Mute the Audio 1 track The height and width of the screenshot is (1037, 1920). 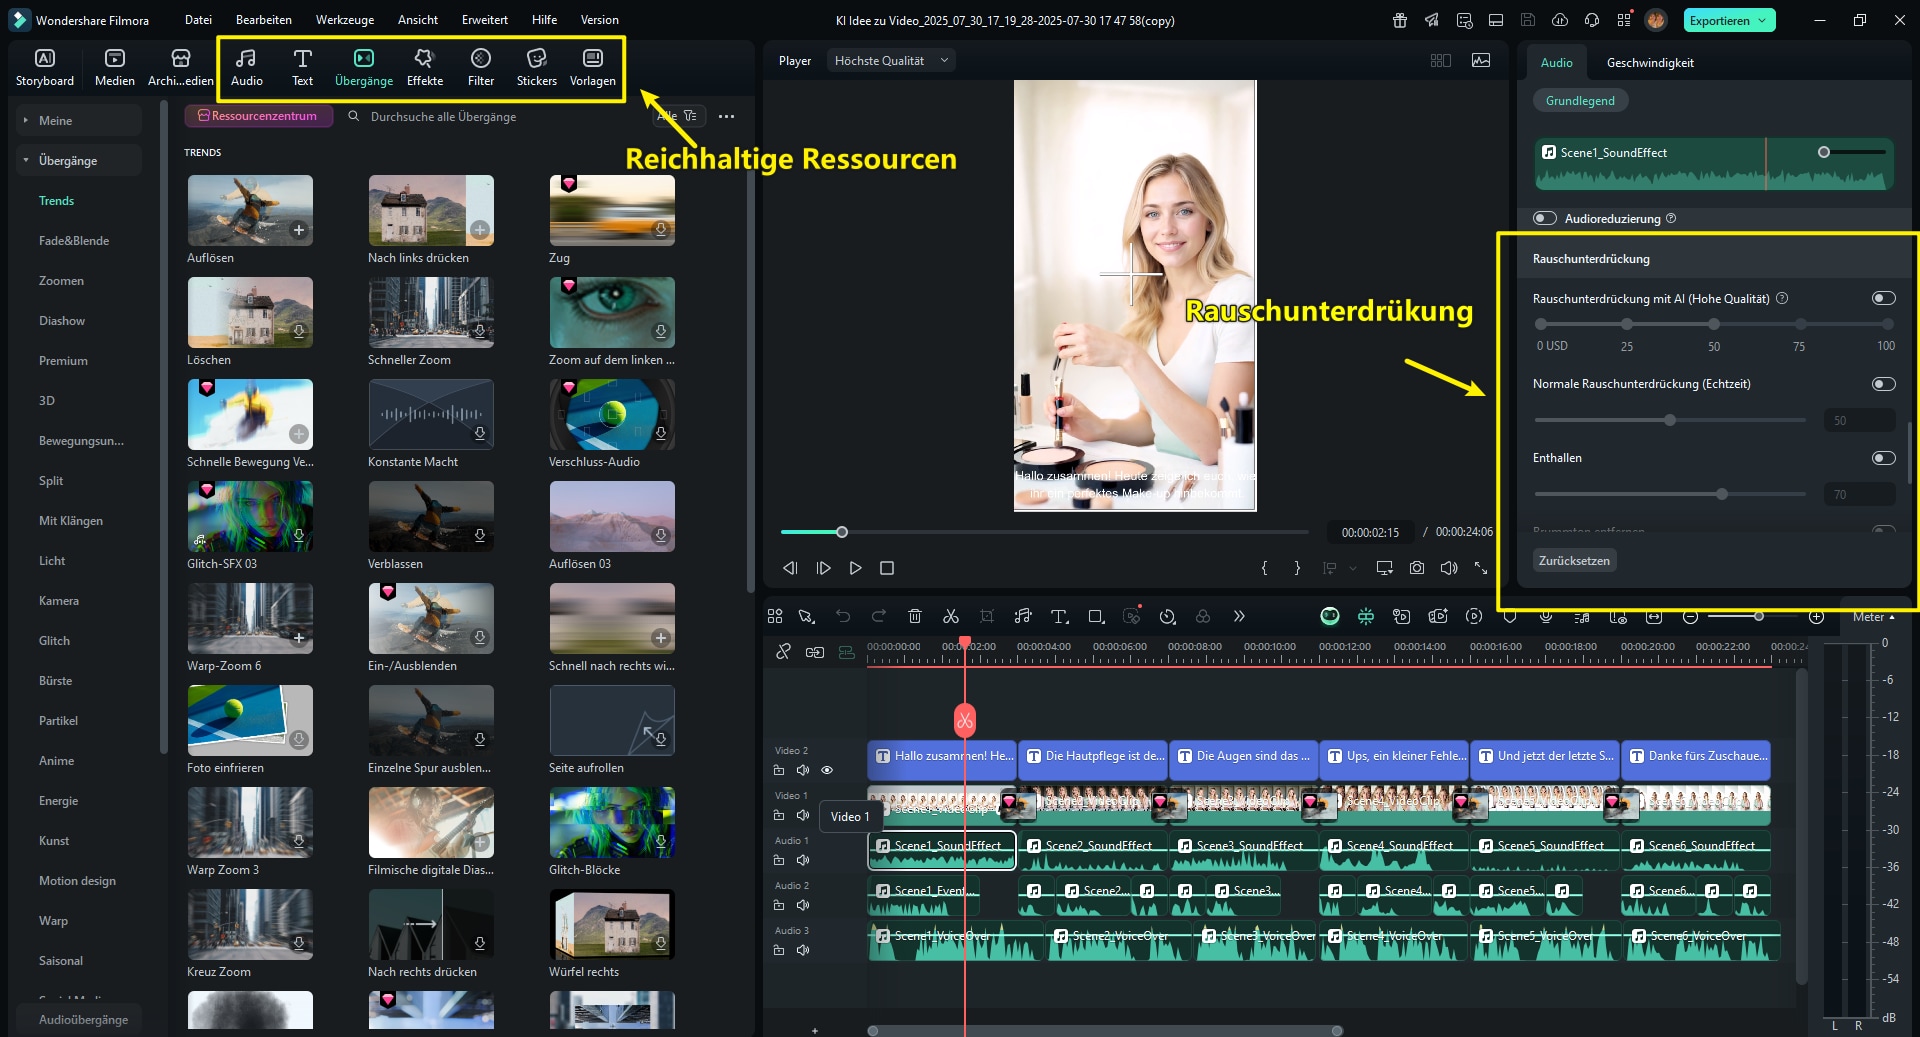(x=802, y=860)
